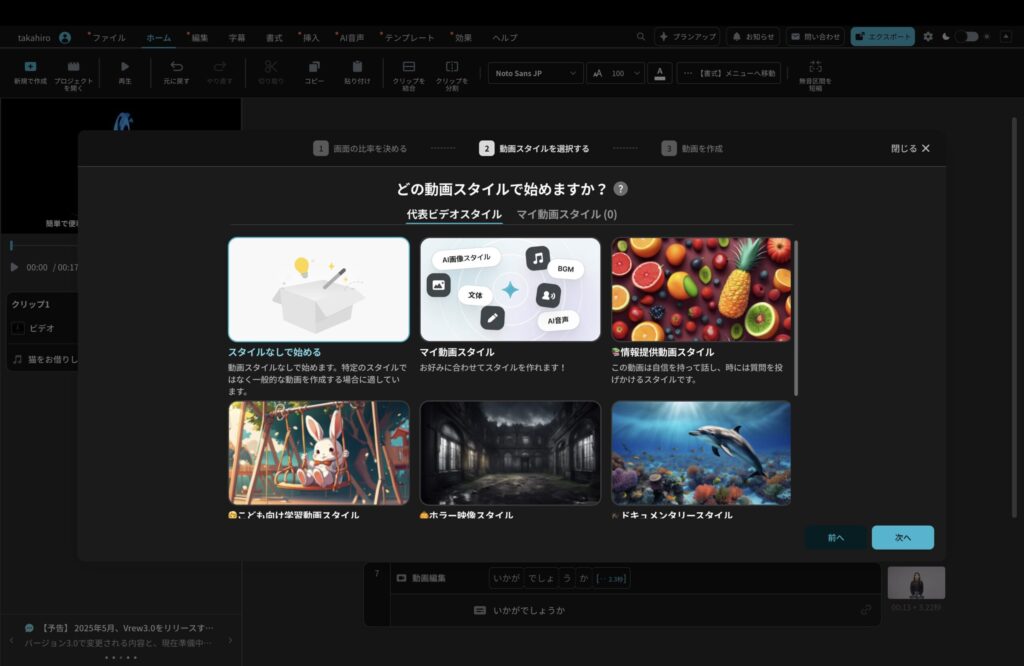Click the move to format menu button
The width and height of the screenshot is (1024, 666).
point(729,73)
